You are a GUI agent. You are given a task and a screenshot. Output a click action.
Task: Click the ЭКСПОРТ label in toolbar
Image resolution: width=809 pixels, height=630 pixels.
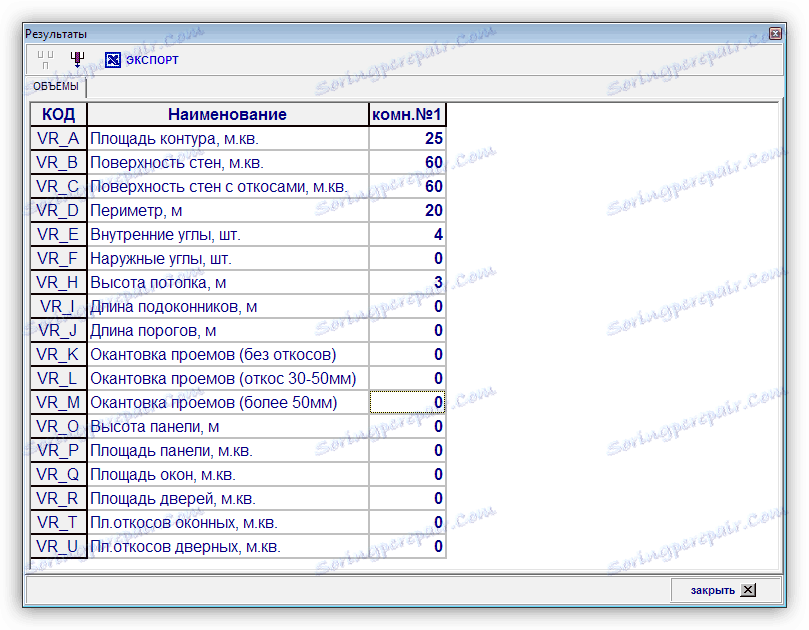[x=152, y=60]
